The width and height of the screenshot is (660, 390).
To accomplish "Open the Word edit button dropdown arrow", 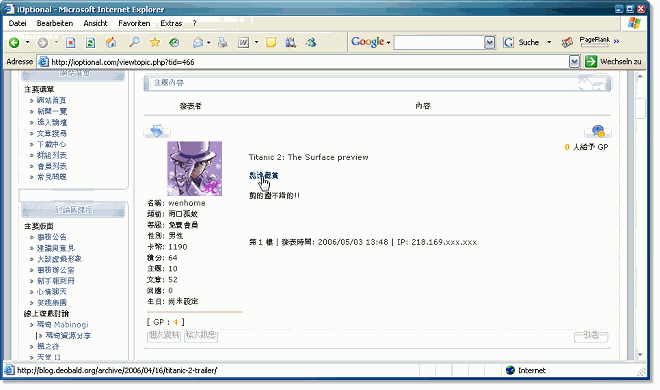I will (x=256, y=42).
